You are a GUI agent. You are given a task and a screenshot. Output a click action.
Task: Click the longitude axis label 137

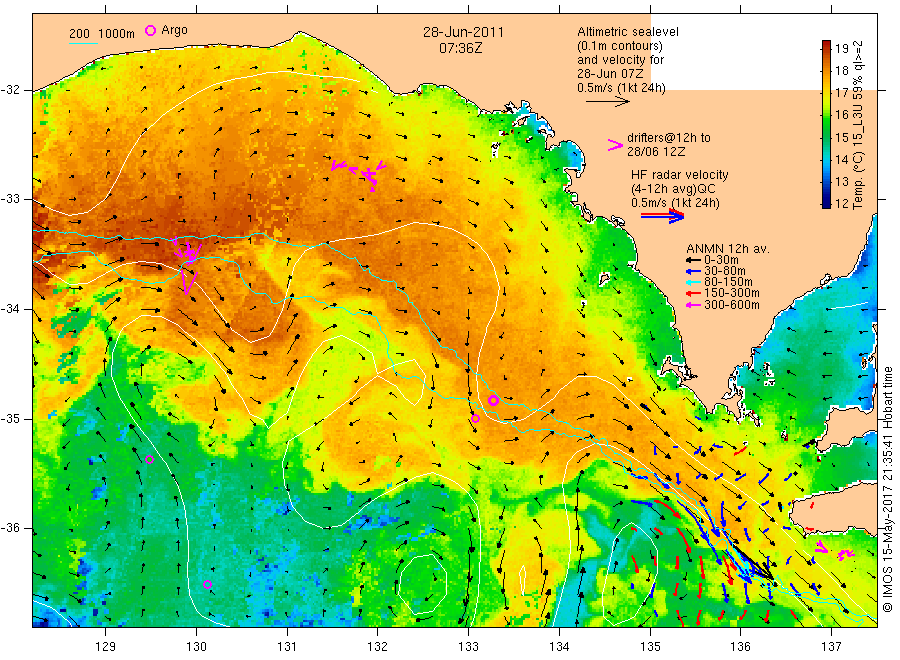[x=832, y=647]
